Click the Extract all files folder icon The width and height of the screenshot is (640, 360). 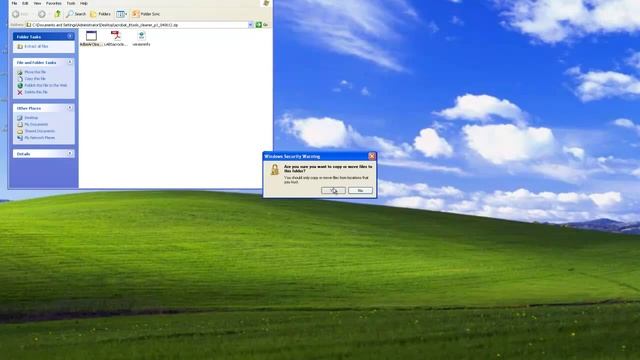click(x=20, y=47)
